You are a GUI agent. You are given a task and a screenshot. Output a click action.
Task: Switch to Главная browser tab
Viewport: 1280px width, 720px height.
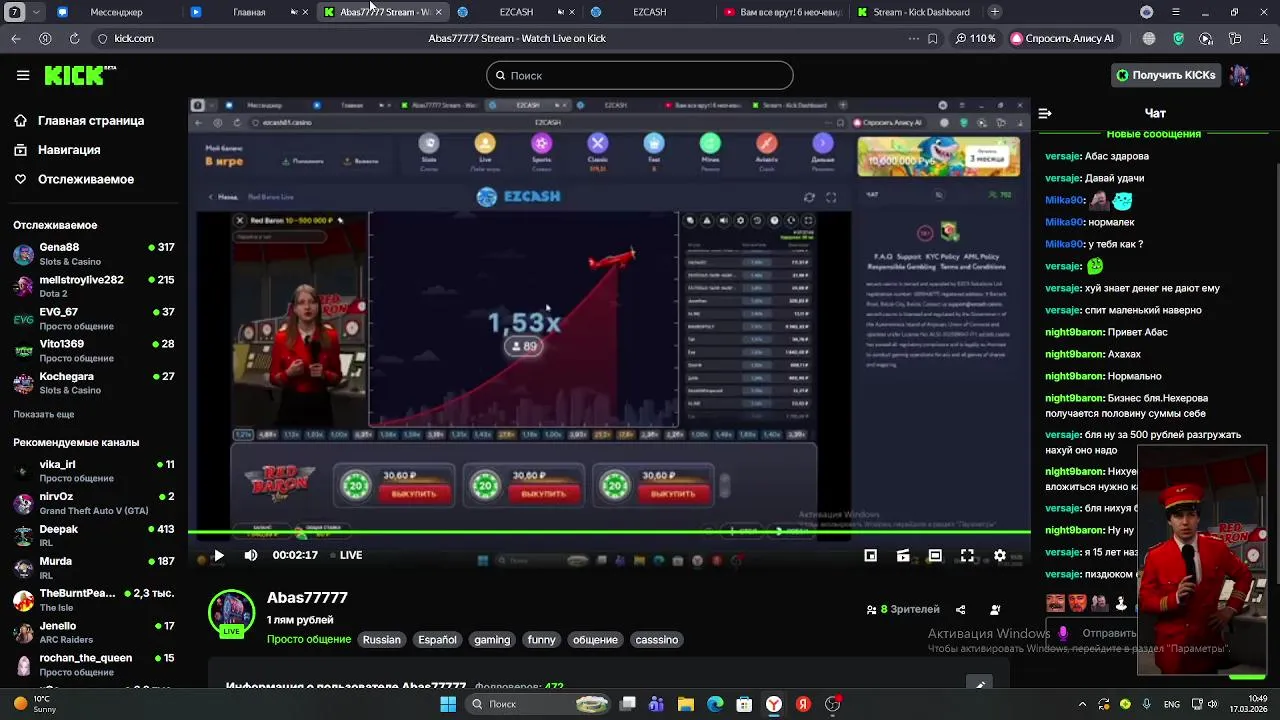249,12
